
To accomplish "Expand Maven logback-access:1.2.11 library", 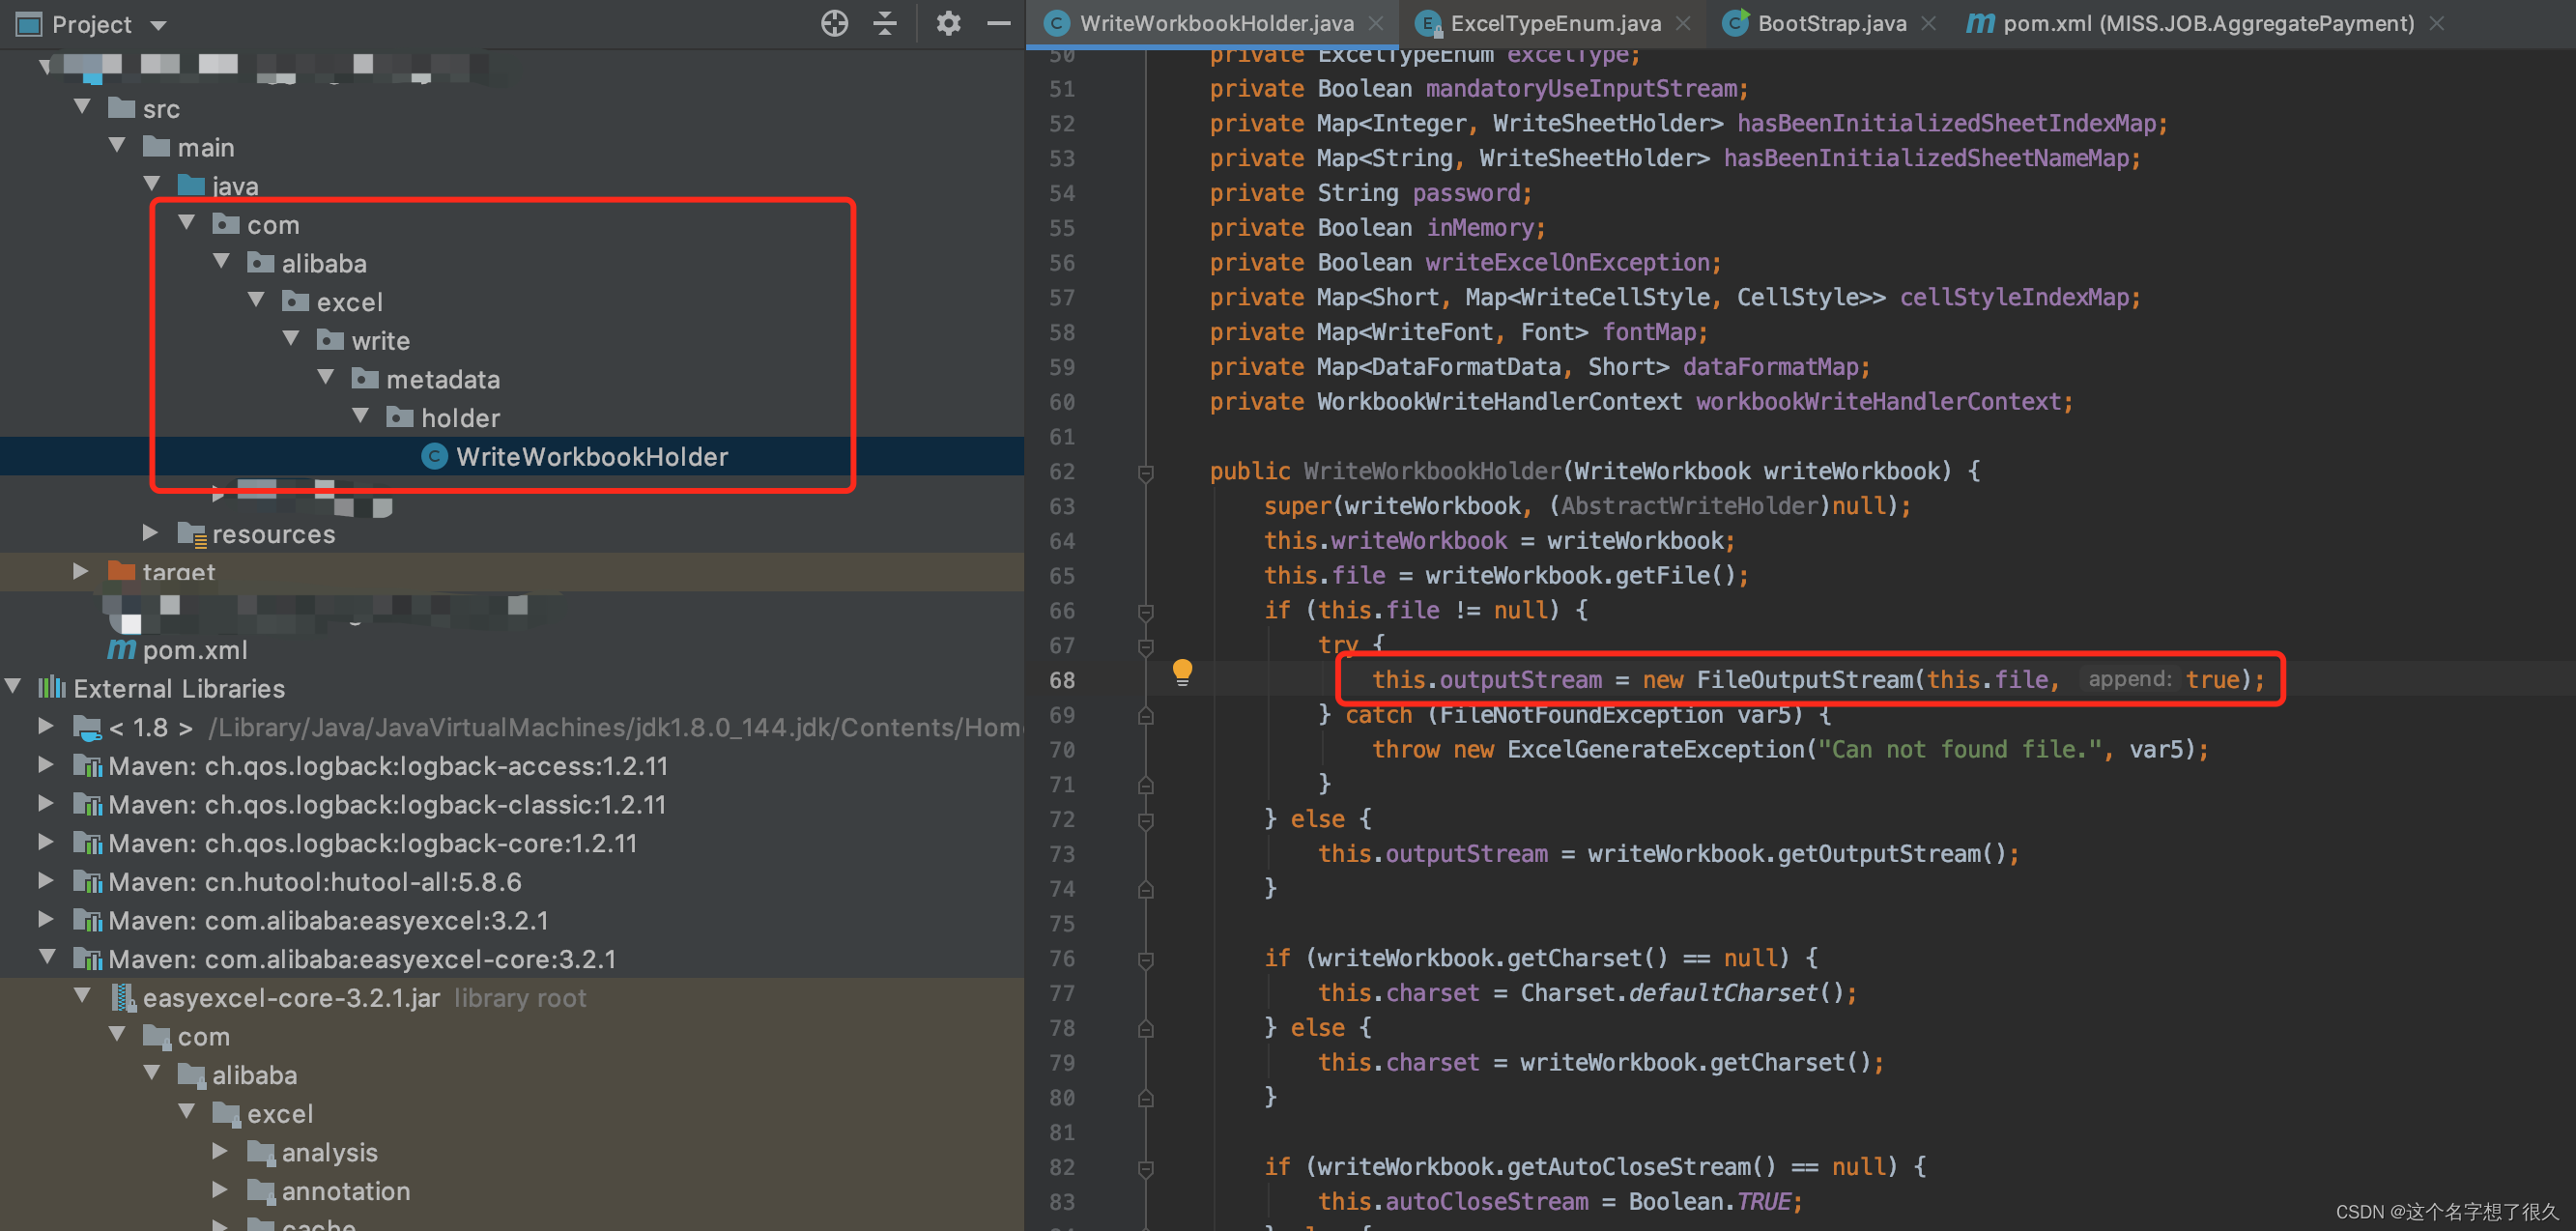I will (x=46, y=765).
